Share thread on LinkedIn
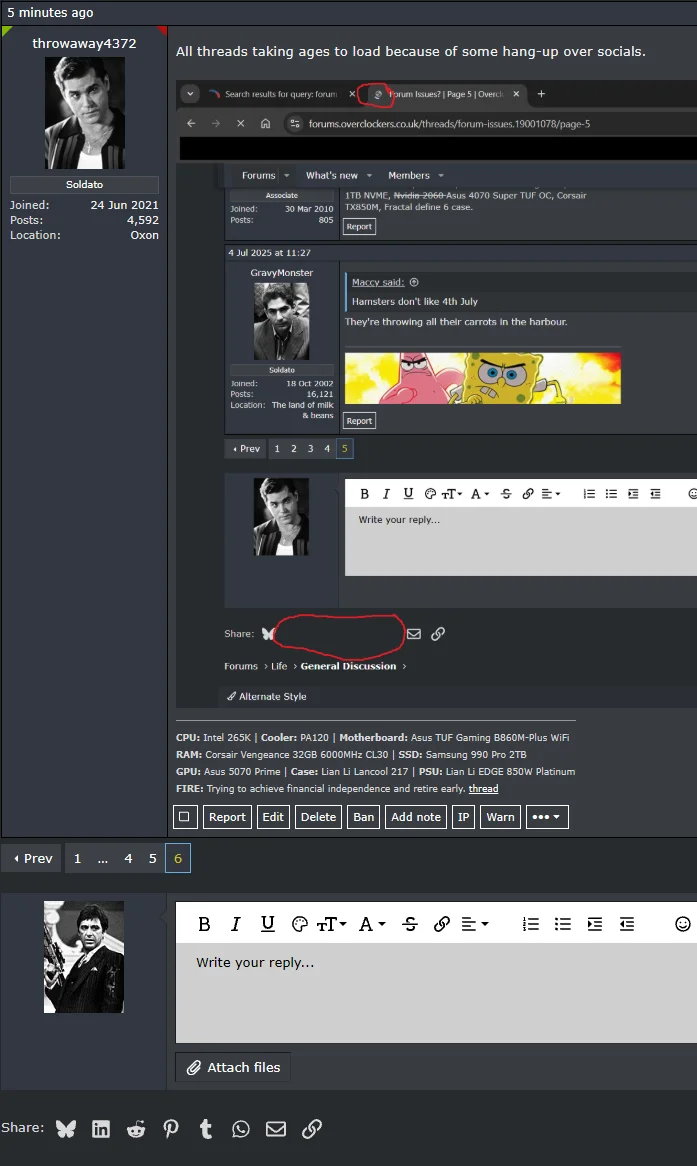The width and height of the screenshot is (697, 1166). [x=100, y=1129]
